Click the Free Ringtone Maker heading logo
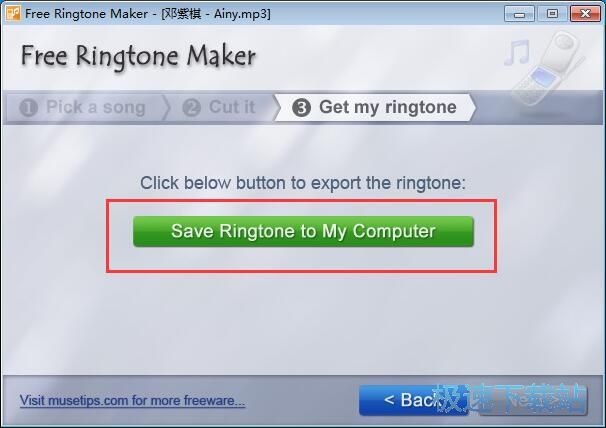 [x=138, y=56]
